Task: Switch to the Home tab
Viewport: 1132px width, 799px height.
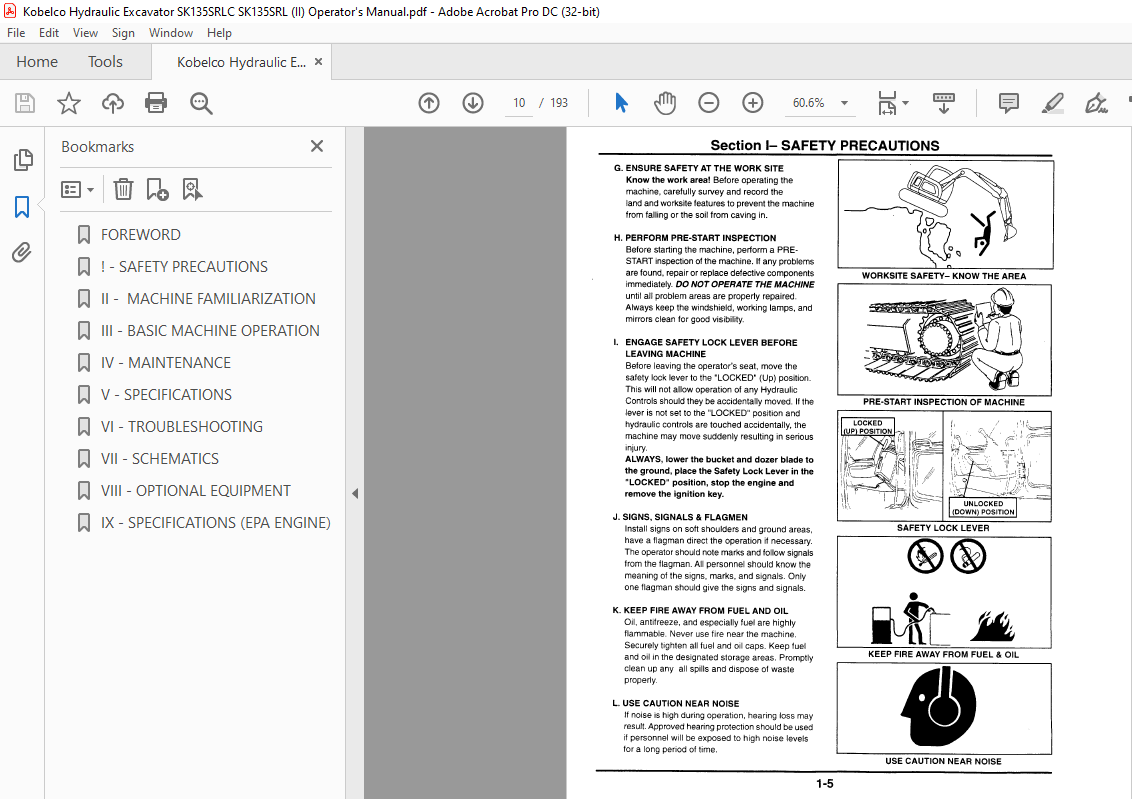Action: pos(37,62)
